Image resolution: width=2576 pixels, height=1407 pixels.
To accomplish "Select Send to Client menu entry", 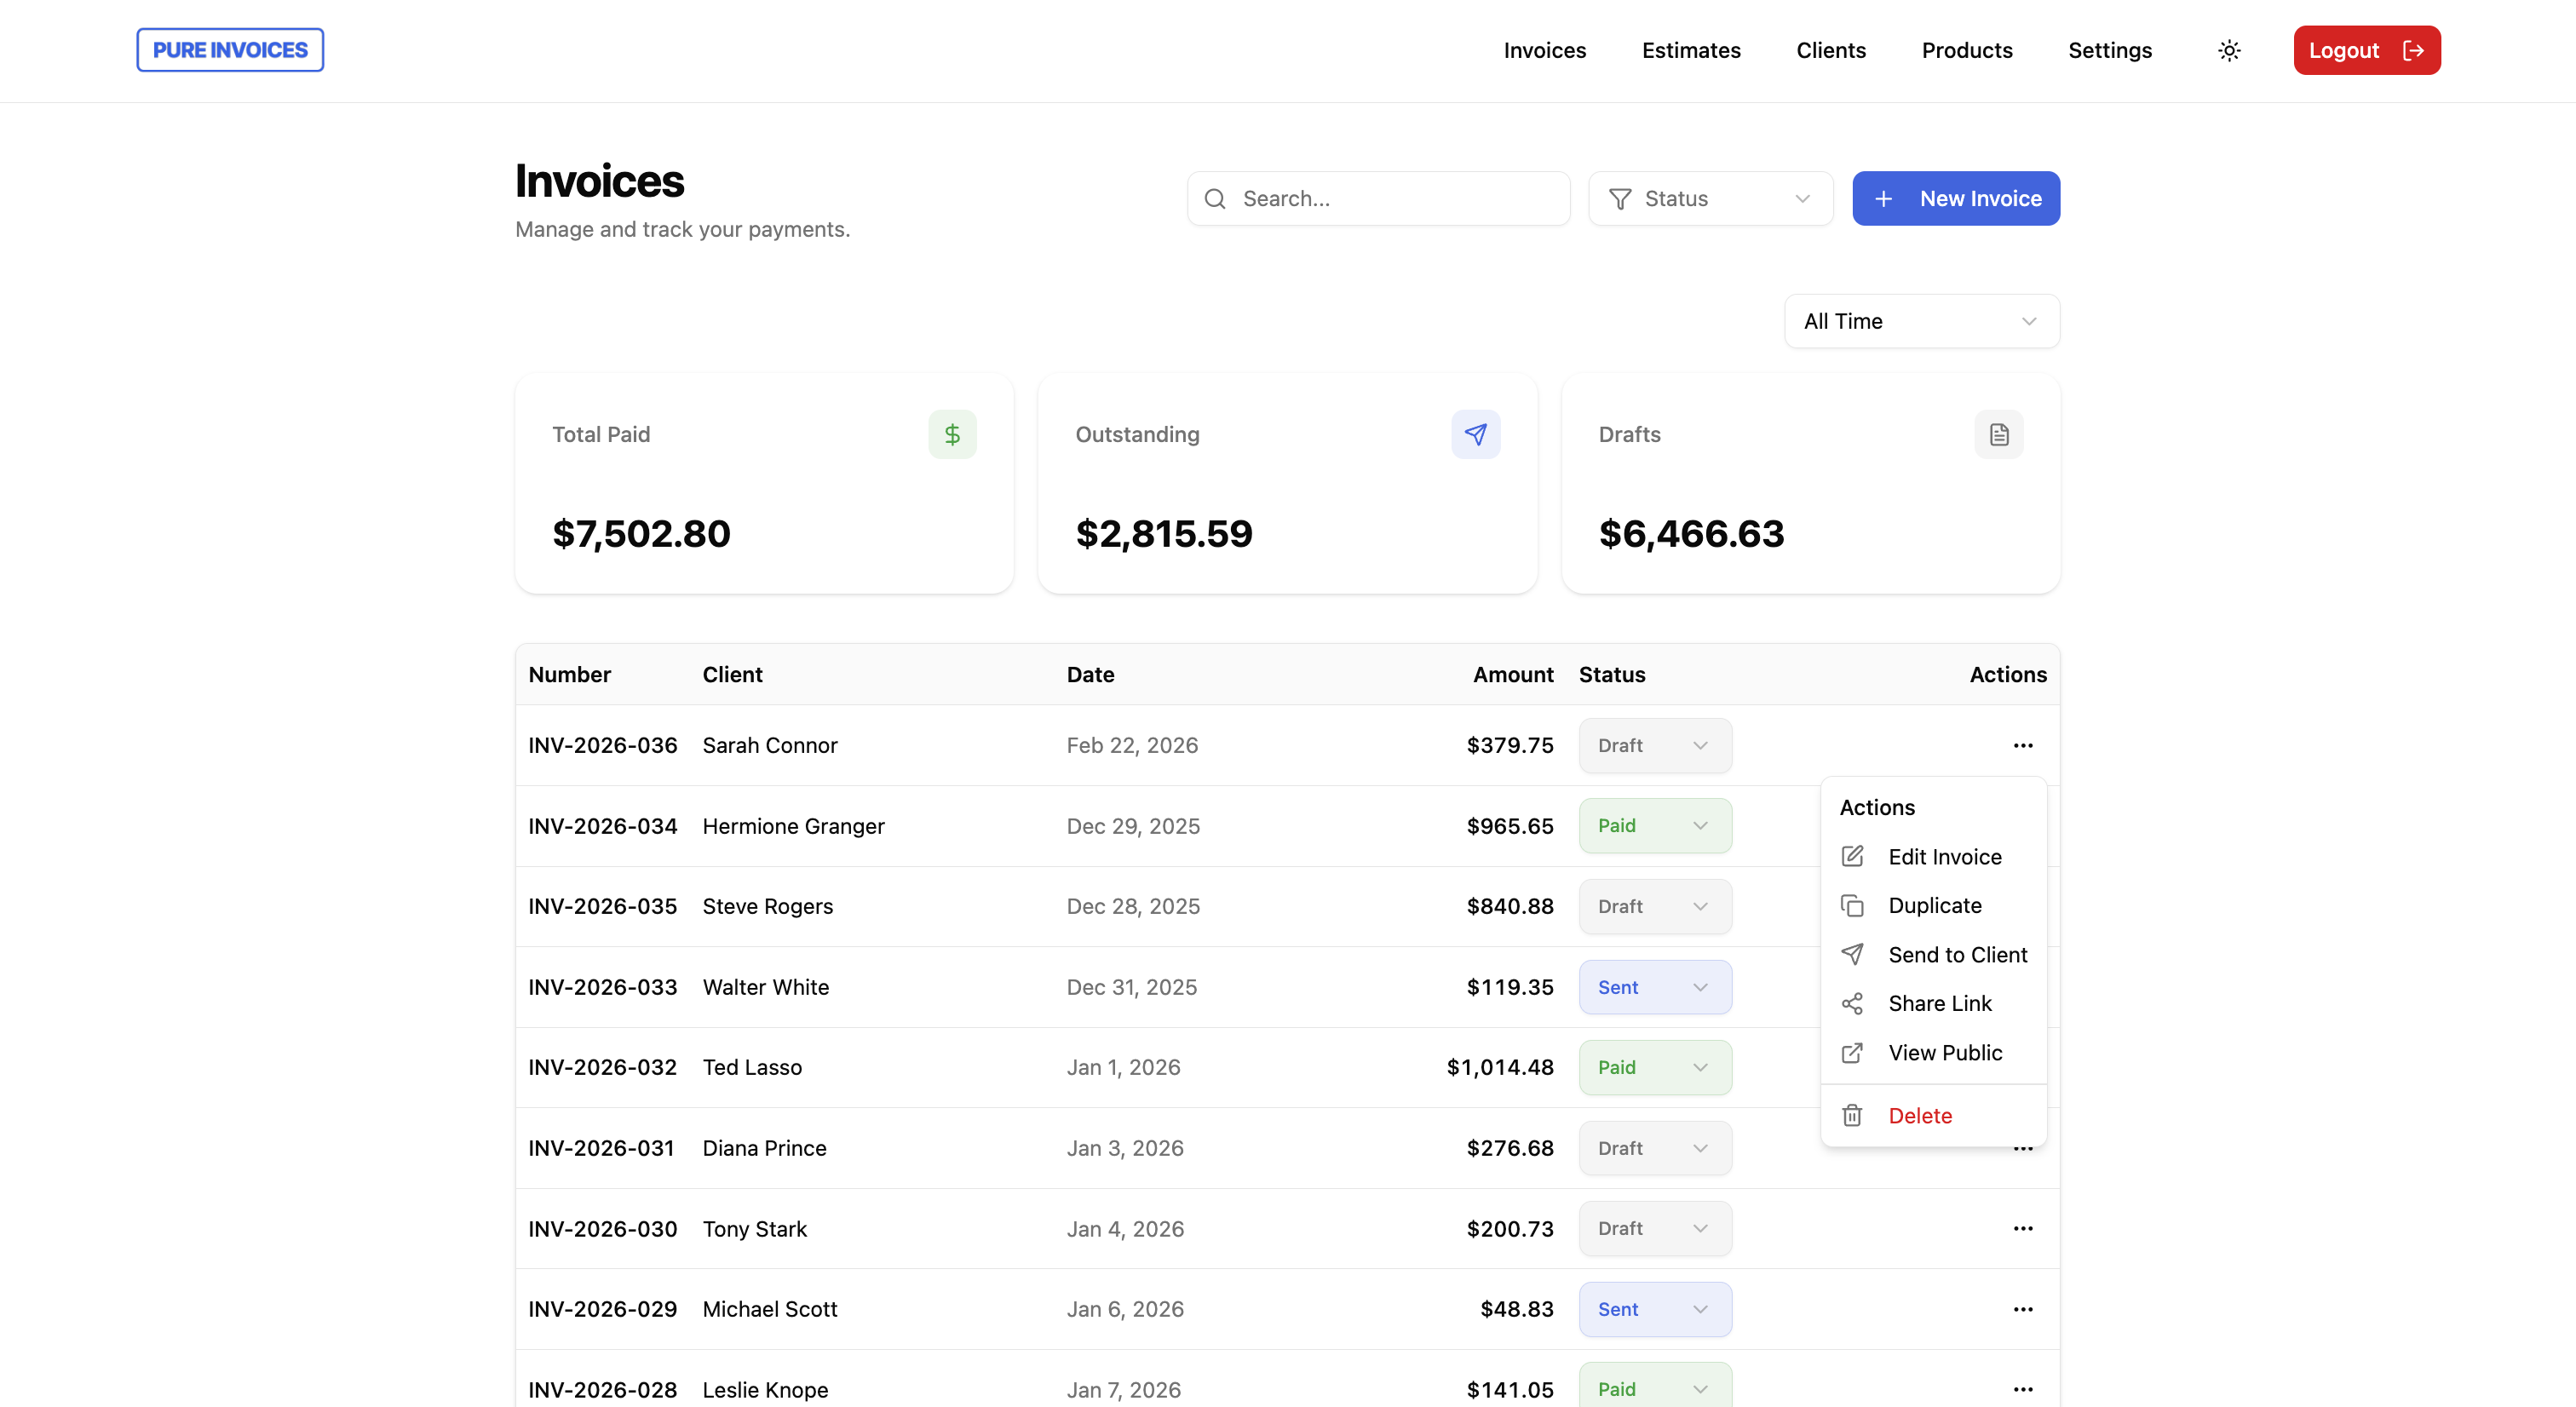I will click(x=1956, y=954).
